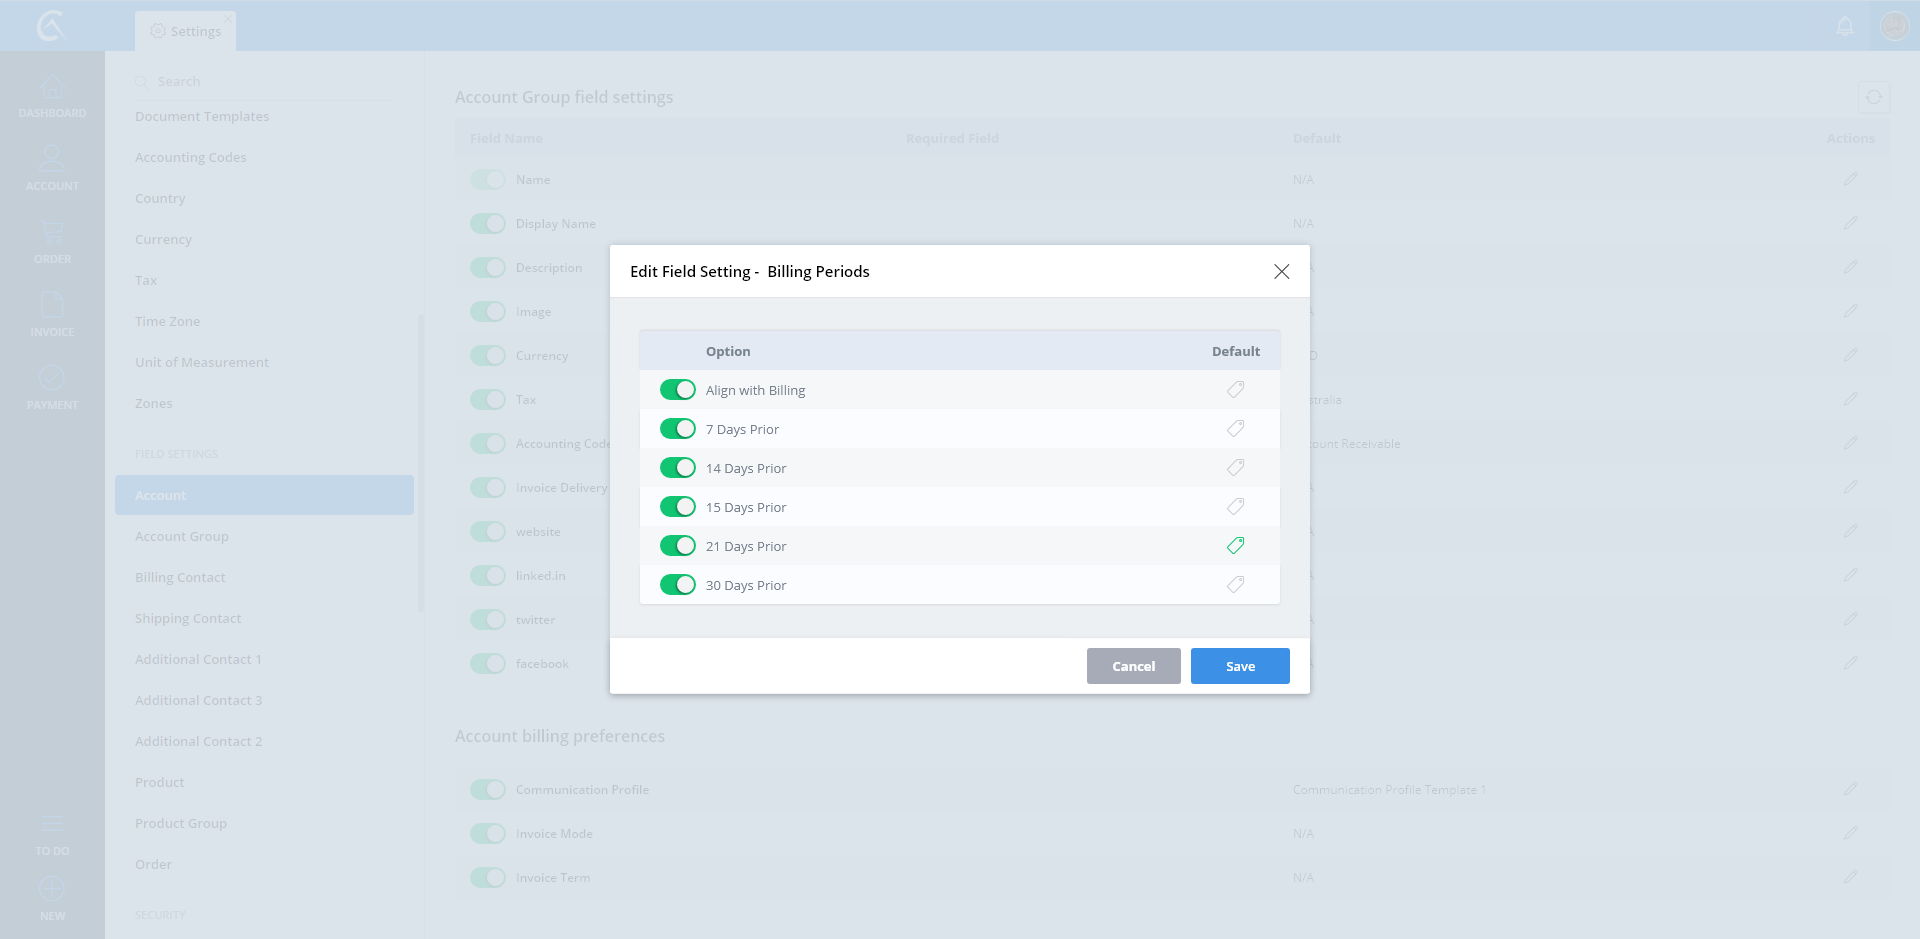Cancel editing the field setting
Viewport: 1920px width, 939px height.
click(x=1133, y=666)
